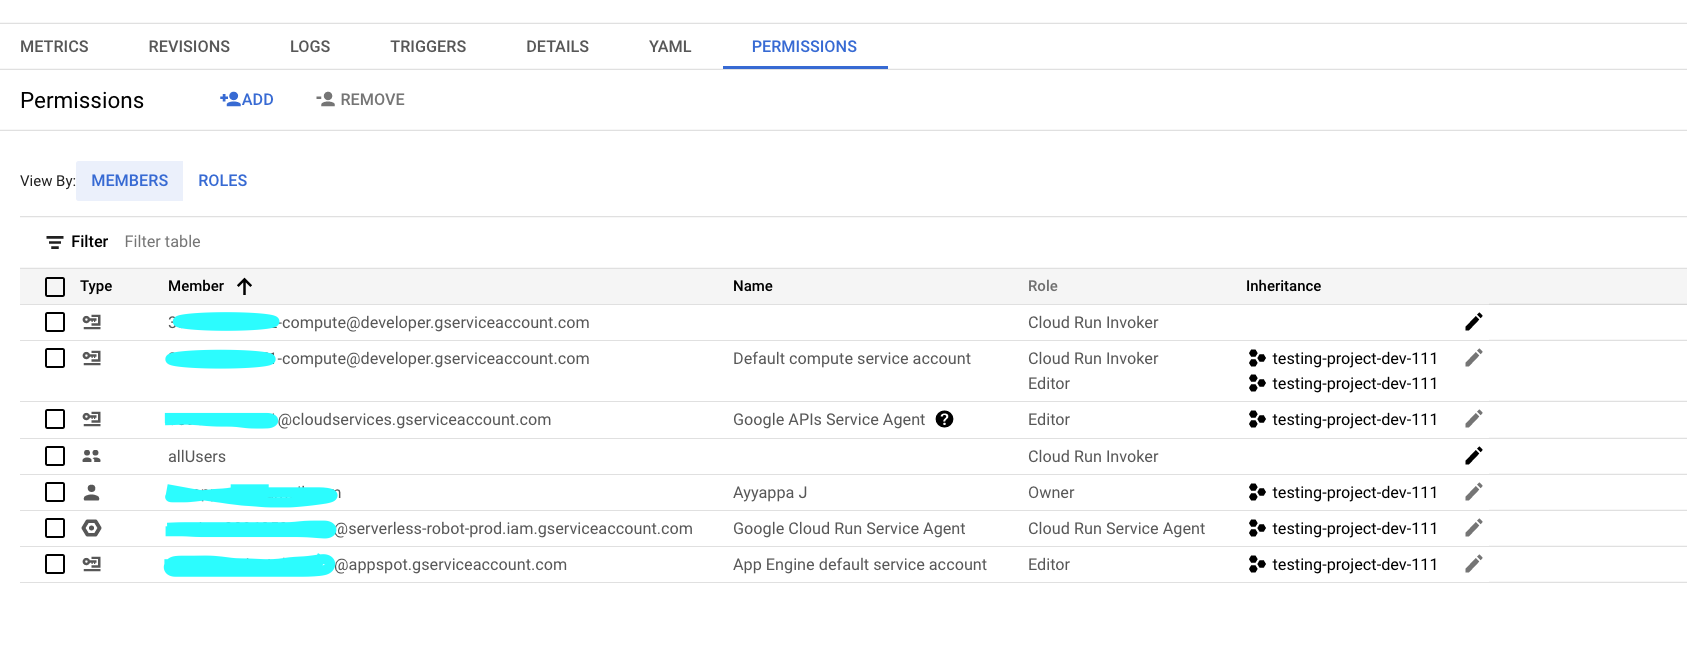
Task: Edit the Google Cloud Run Service Agent row
Action: click(x=1473, y=528)
